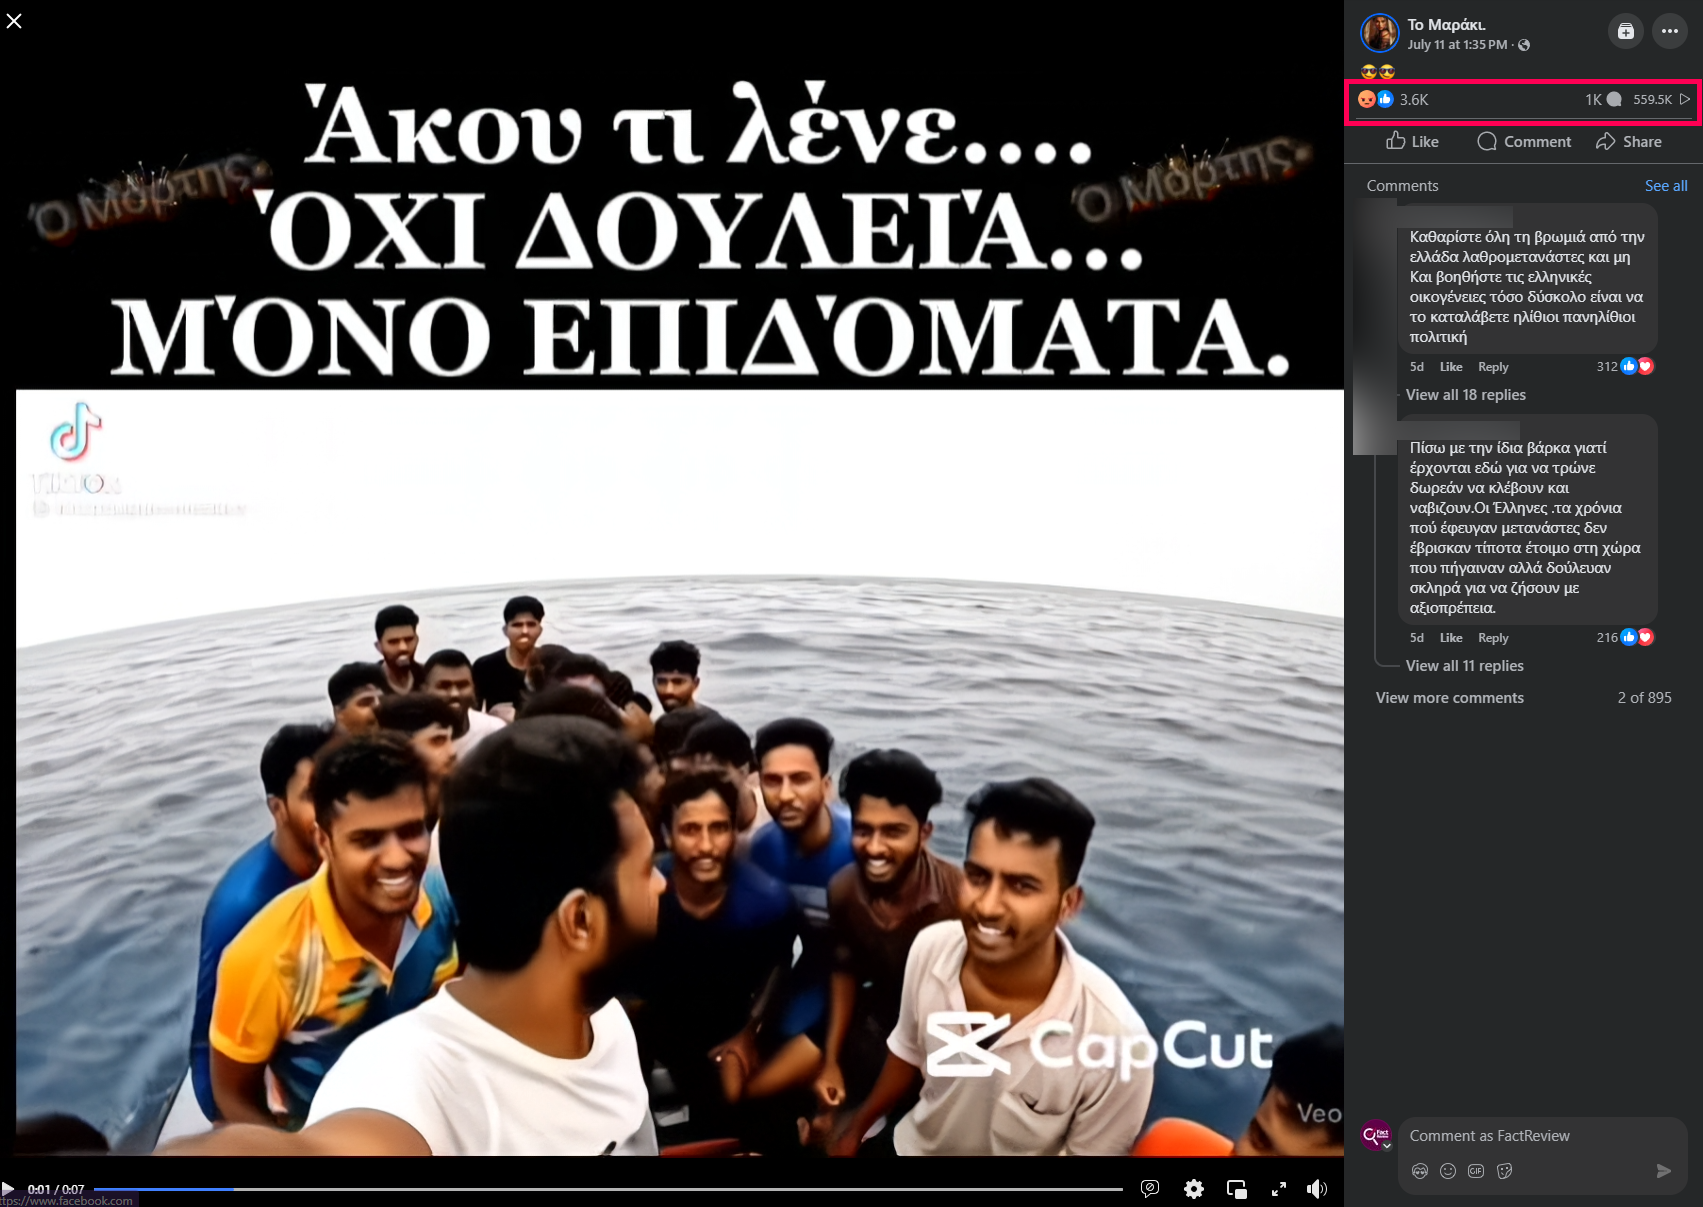Play the paused video
This screenshot has height=1207, width=1703.
point(9,1189)
